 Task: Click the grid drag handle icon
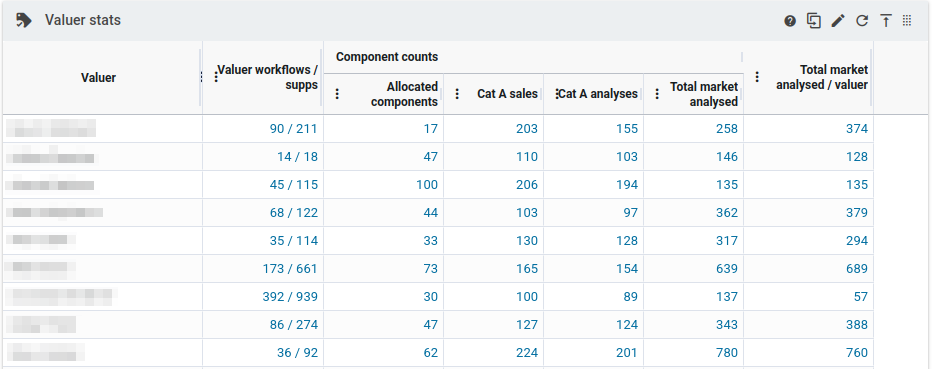tap(907, 20)
